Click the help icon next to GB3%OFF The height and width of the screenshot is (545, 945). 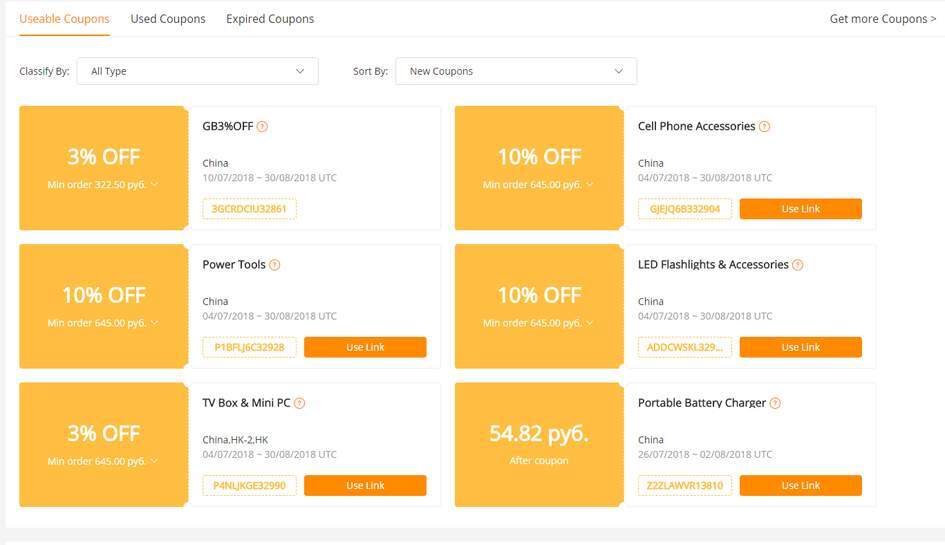point(263,127)
